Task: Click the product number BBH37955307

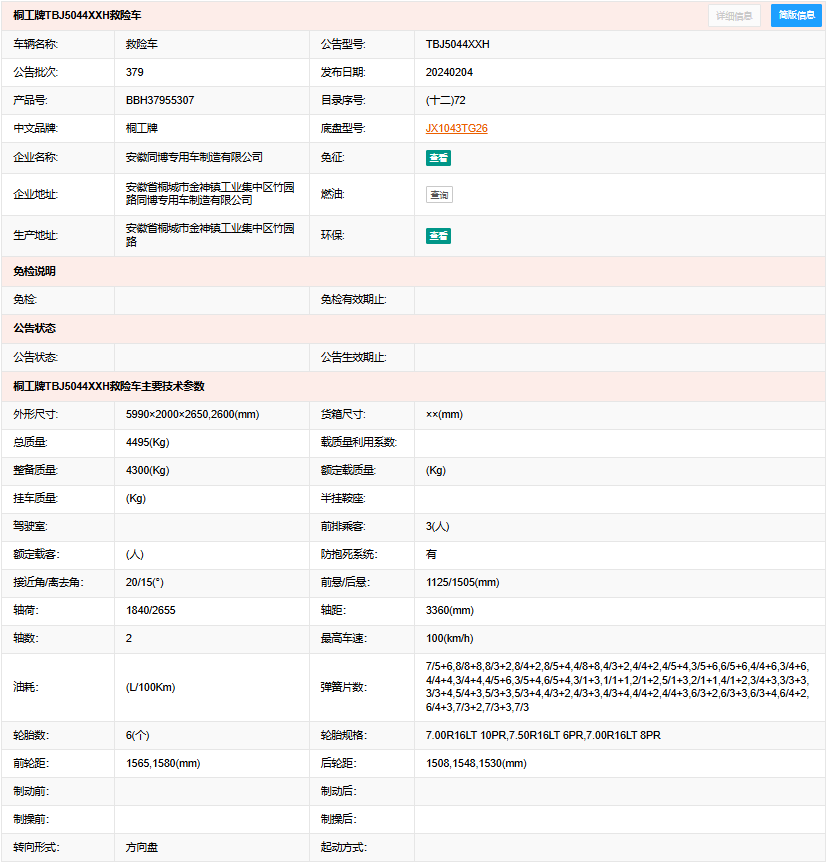Action: pos(160,101)
